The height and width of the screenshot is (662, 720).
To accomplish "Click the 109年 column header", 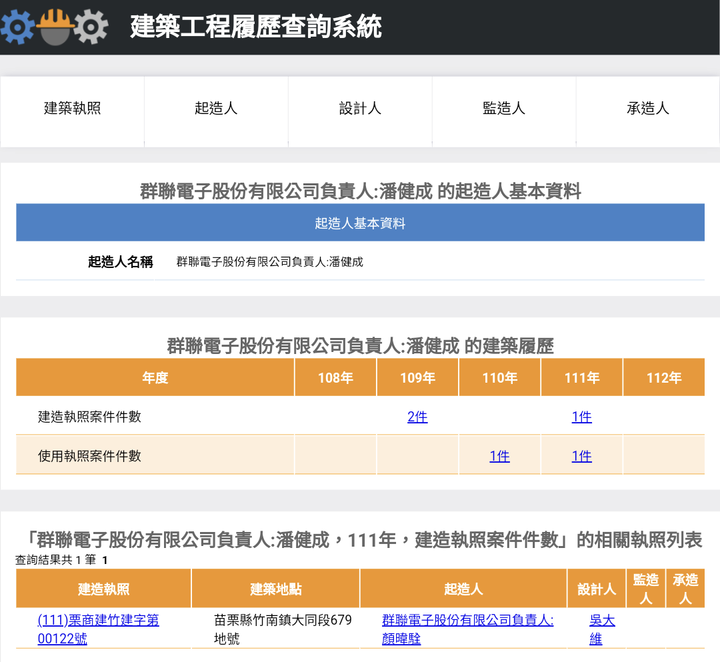I will (x=417, y=377).
